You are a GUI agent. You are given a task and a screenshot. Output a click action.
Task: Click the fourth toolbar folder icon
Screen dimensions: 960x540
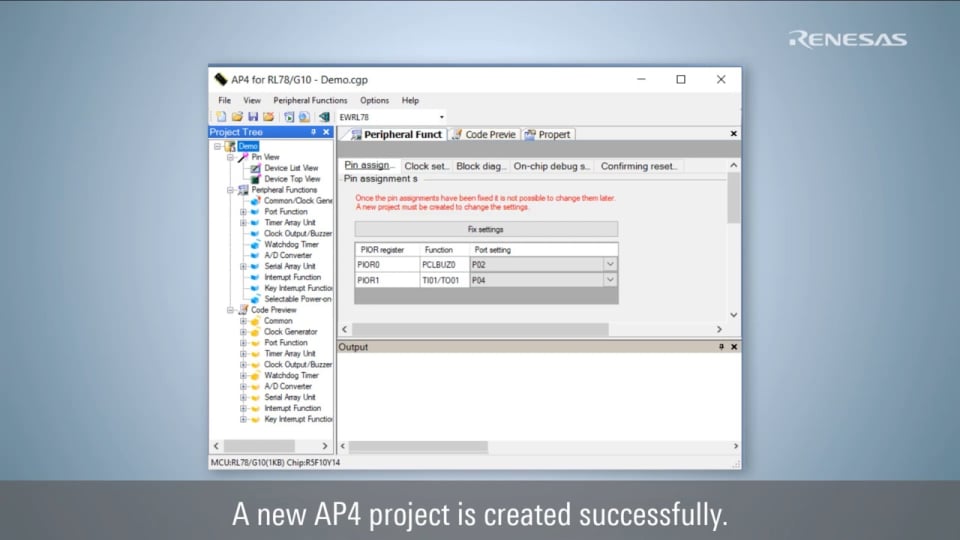tap(268, 116)
